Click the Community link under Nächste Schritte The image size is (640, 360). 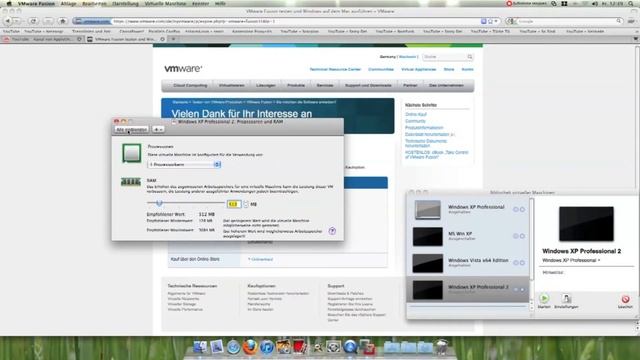[x=415, y=121]
